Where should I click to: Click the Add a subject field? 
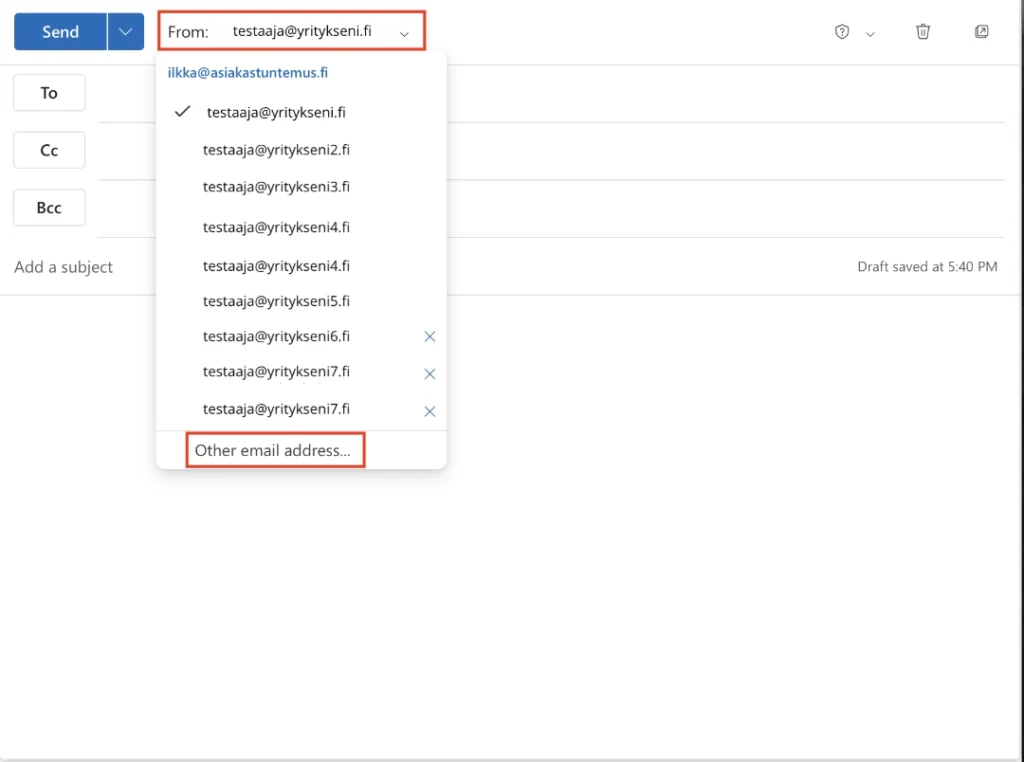tap(63, 266)
